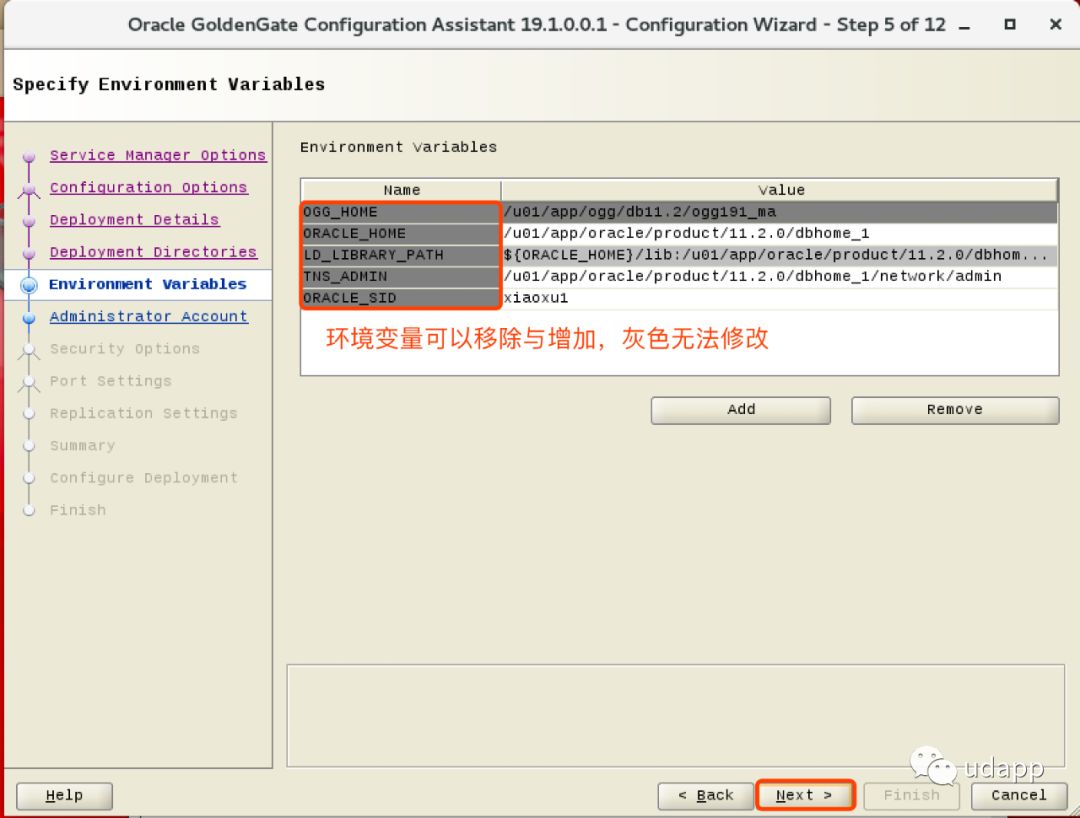Open Help for this step
Image resolution: width=1080 pixels, height=818 pixels.
64,796
